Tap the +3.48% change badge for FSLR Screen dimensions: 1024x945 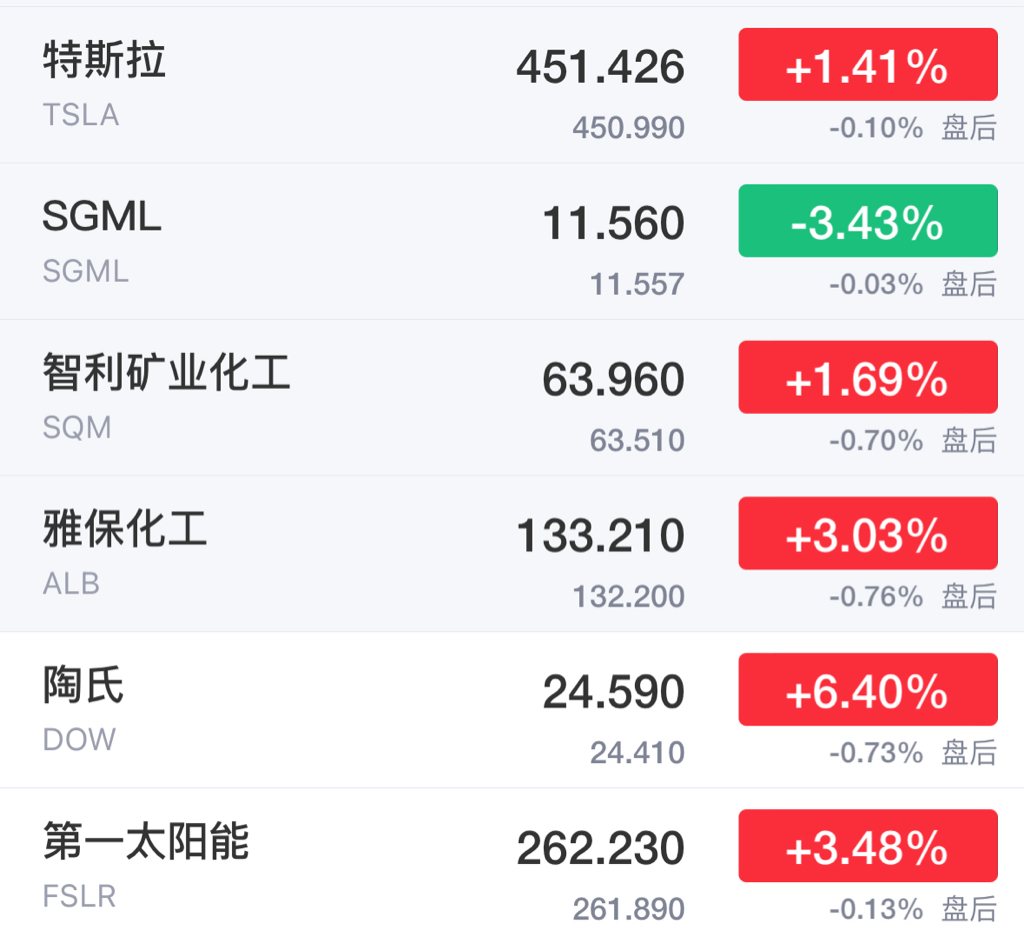868,846
